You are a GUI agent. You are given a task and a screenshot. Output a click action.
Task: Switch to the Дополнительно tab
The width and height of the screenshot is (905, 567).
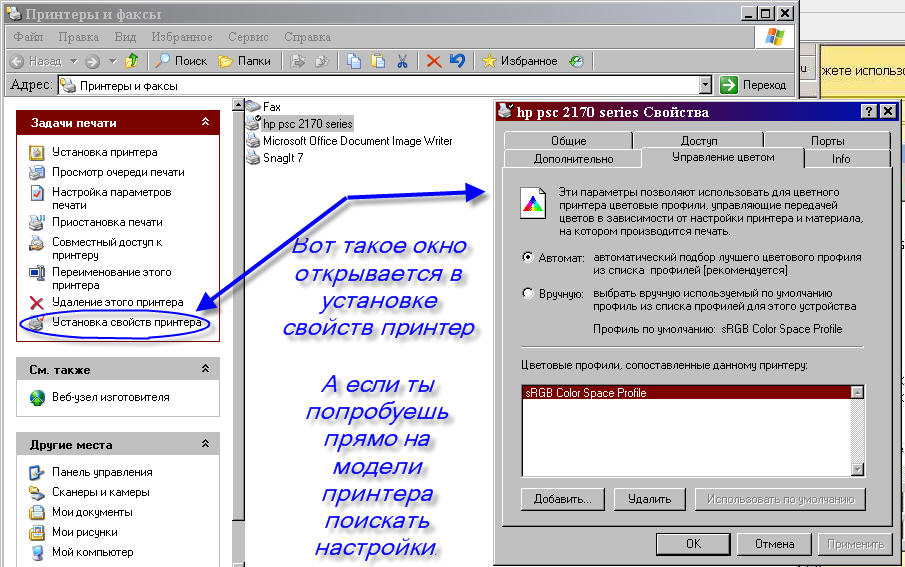click(x=573, y=159)
